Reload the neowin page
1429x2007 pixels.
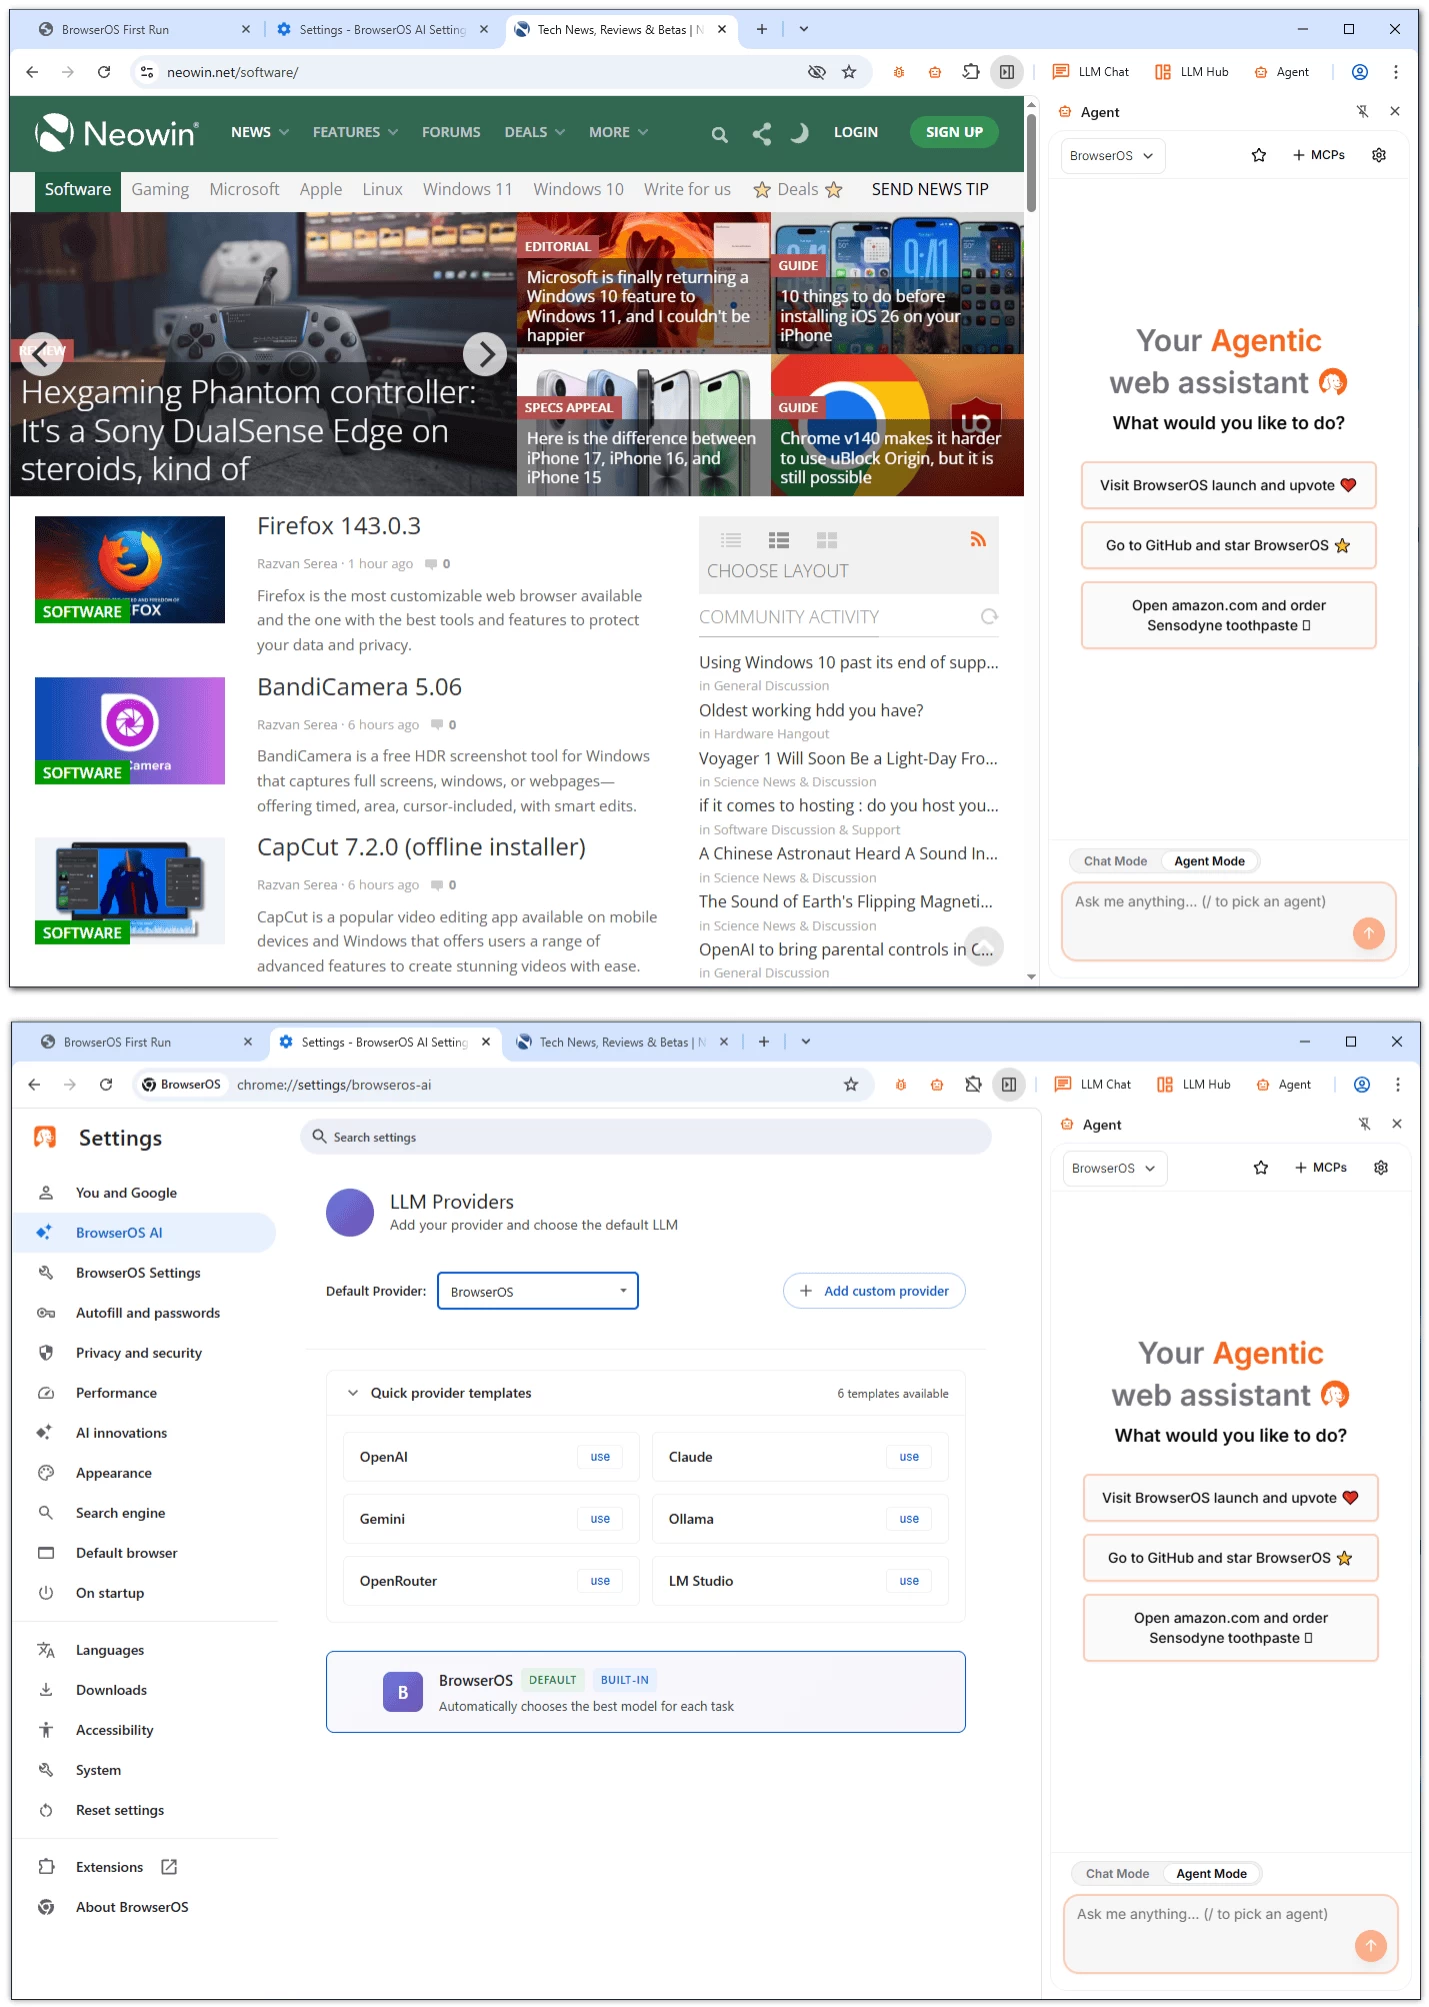[104, 72]
